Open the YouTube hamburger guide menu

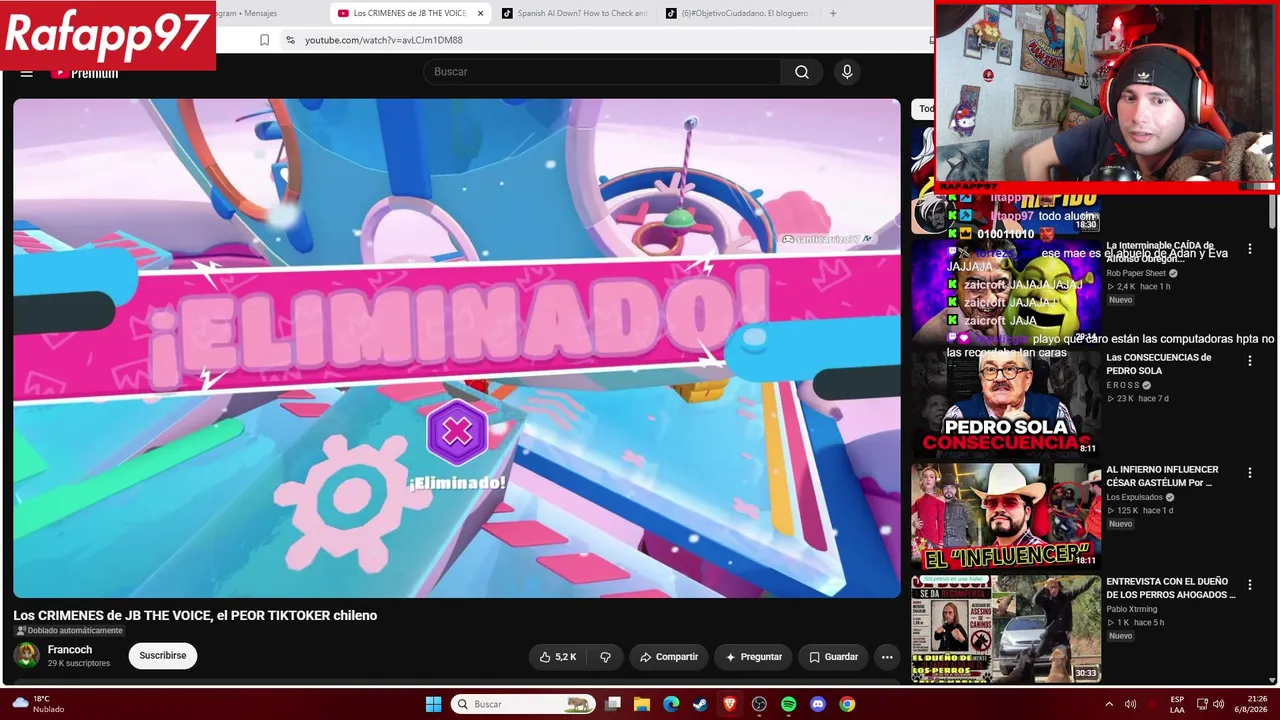(27, 72)
